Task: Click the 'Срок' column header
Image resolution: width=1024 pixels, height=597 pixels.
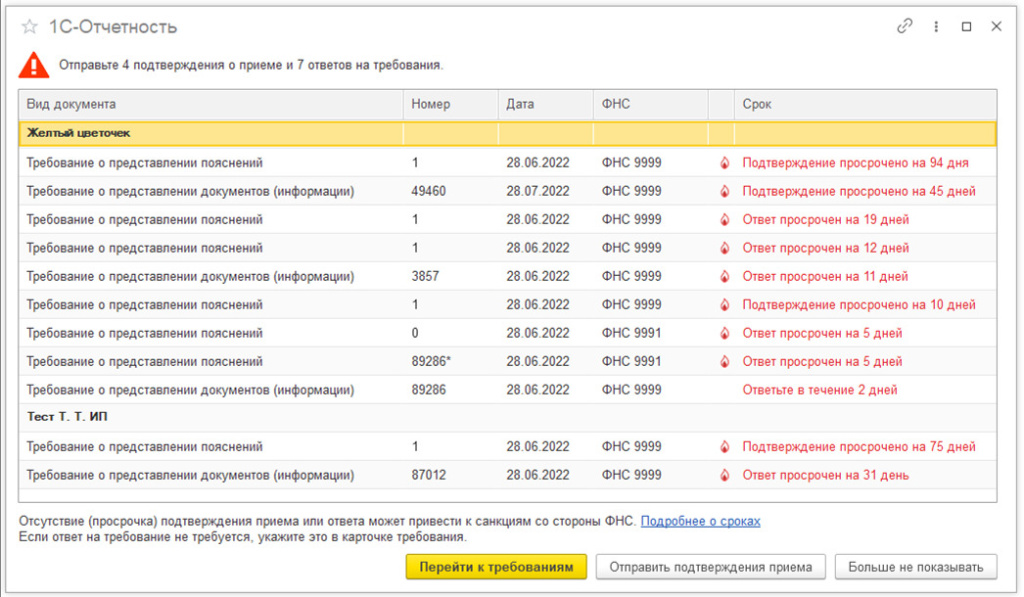Action: pos(865,104)
